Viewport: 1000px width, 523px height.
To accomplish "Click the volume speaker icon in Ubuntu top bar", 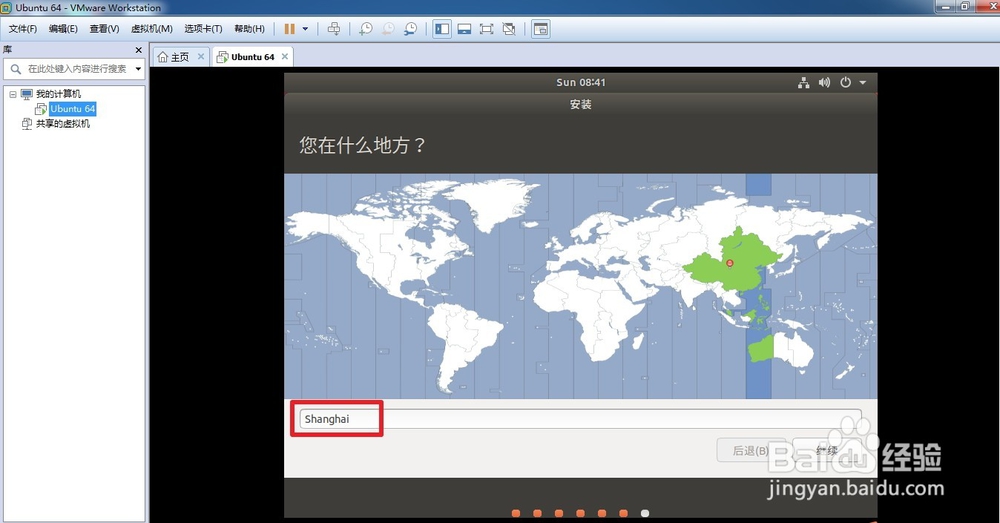I will coord(825,82).
